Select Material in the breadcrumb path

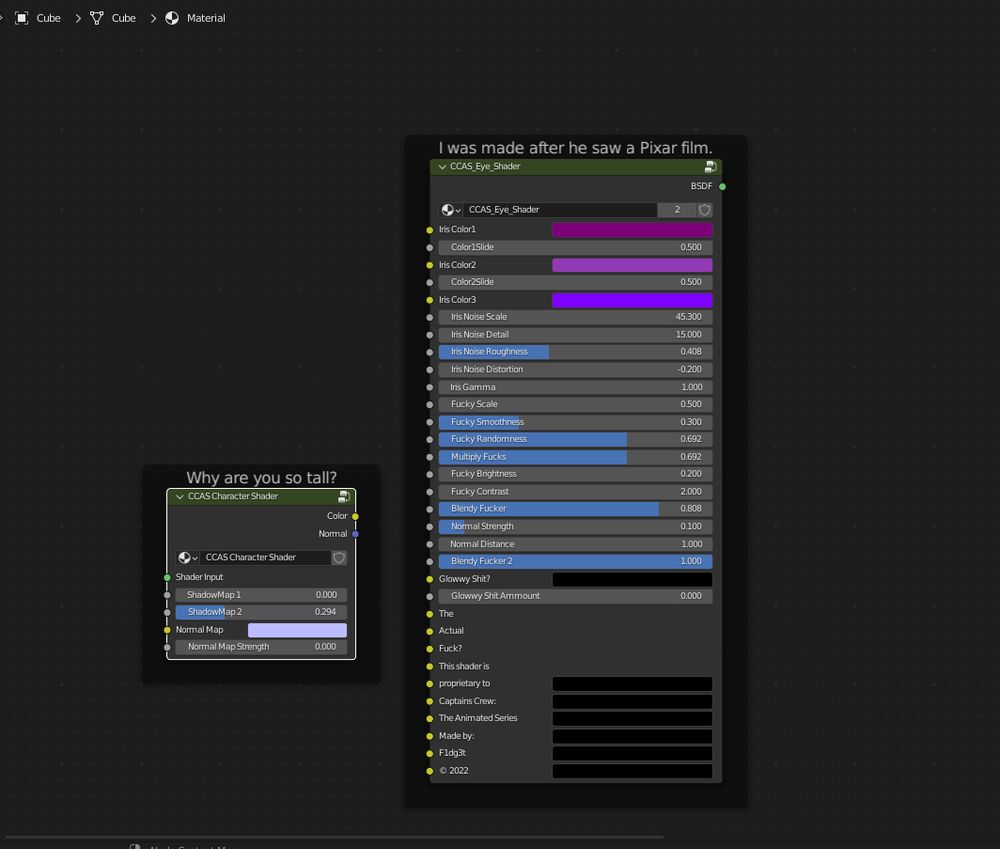point(205,17)
